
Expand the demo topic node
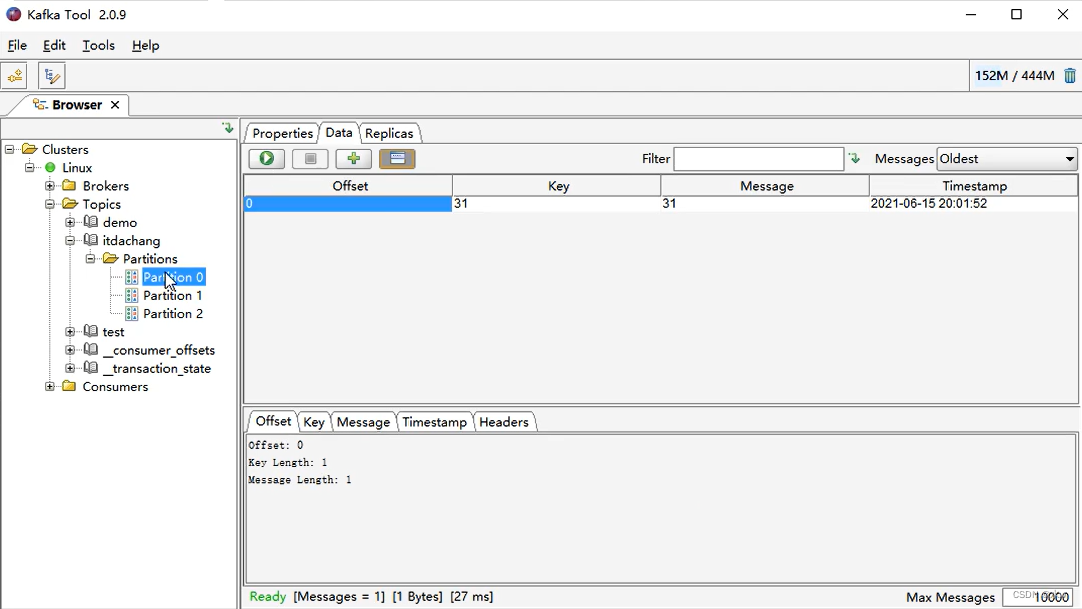click(x=70, y=222)
